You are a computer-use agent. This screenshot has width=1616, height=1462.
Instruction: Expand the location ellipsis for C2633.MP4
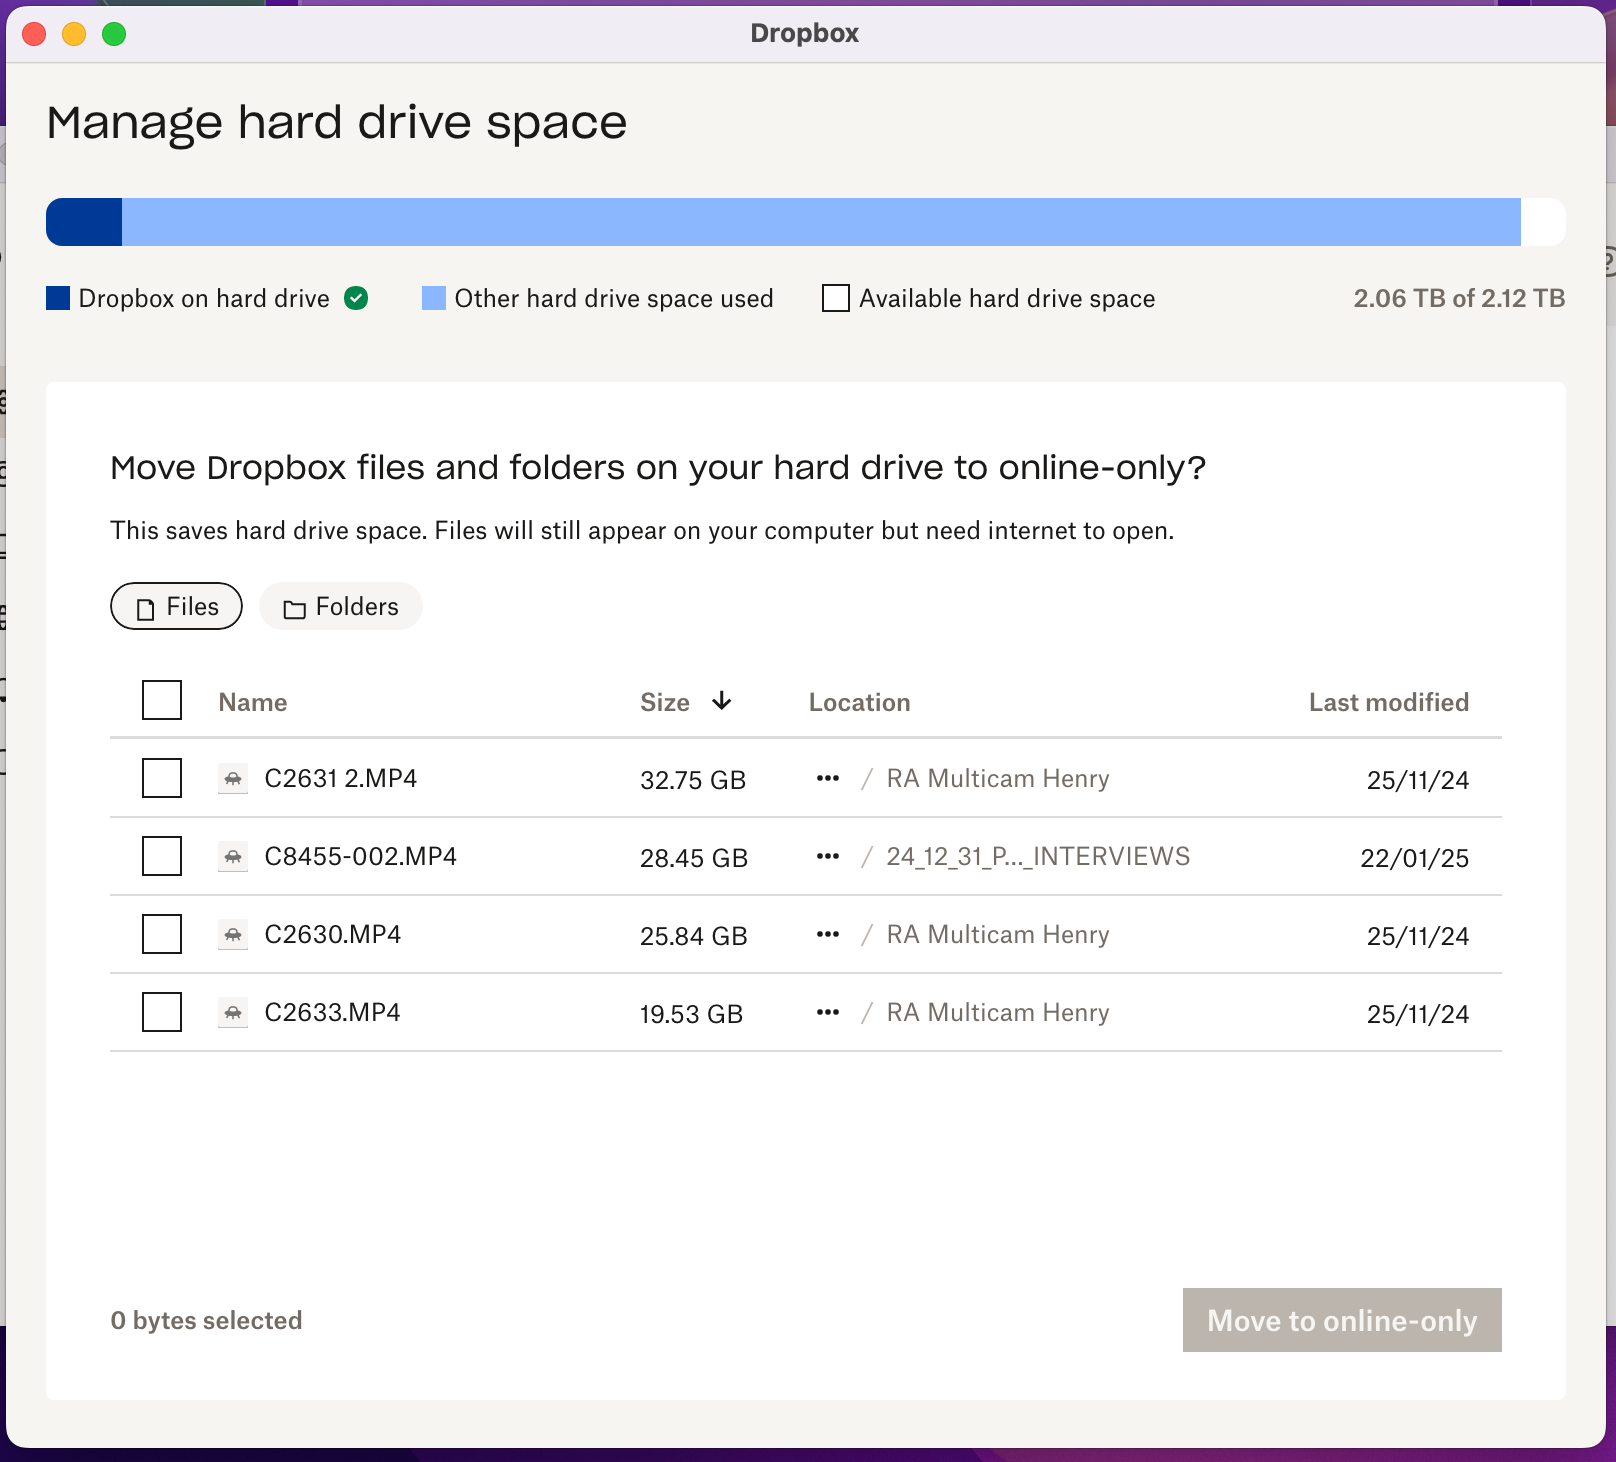point(827,1013)
